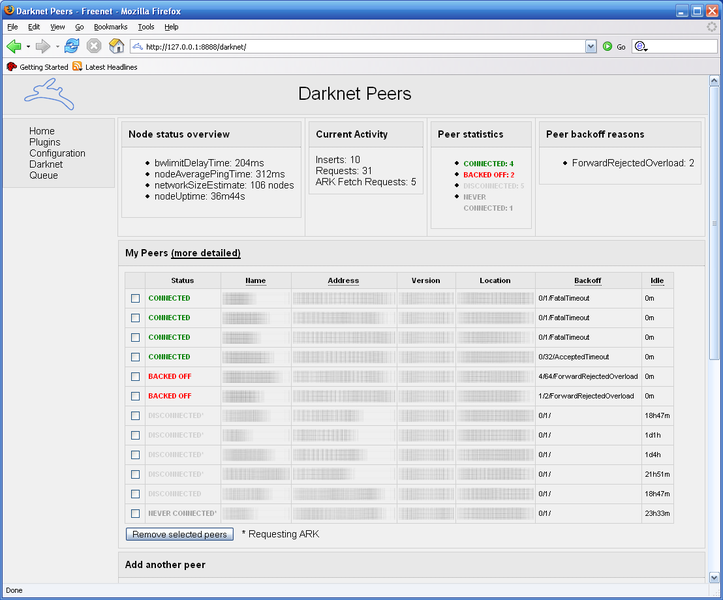This screenshot has width=723, height=600.
Task: Check the DISCONNECTED peer idle 21h51m
Action: (x=135, y=475)
